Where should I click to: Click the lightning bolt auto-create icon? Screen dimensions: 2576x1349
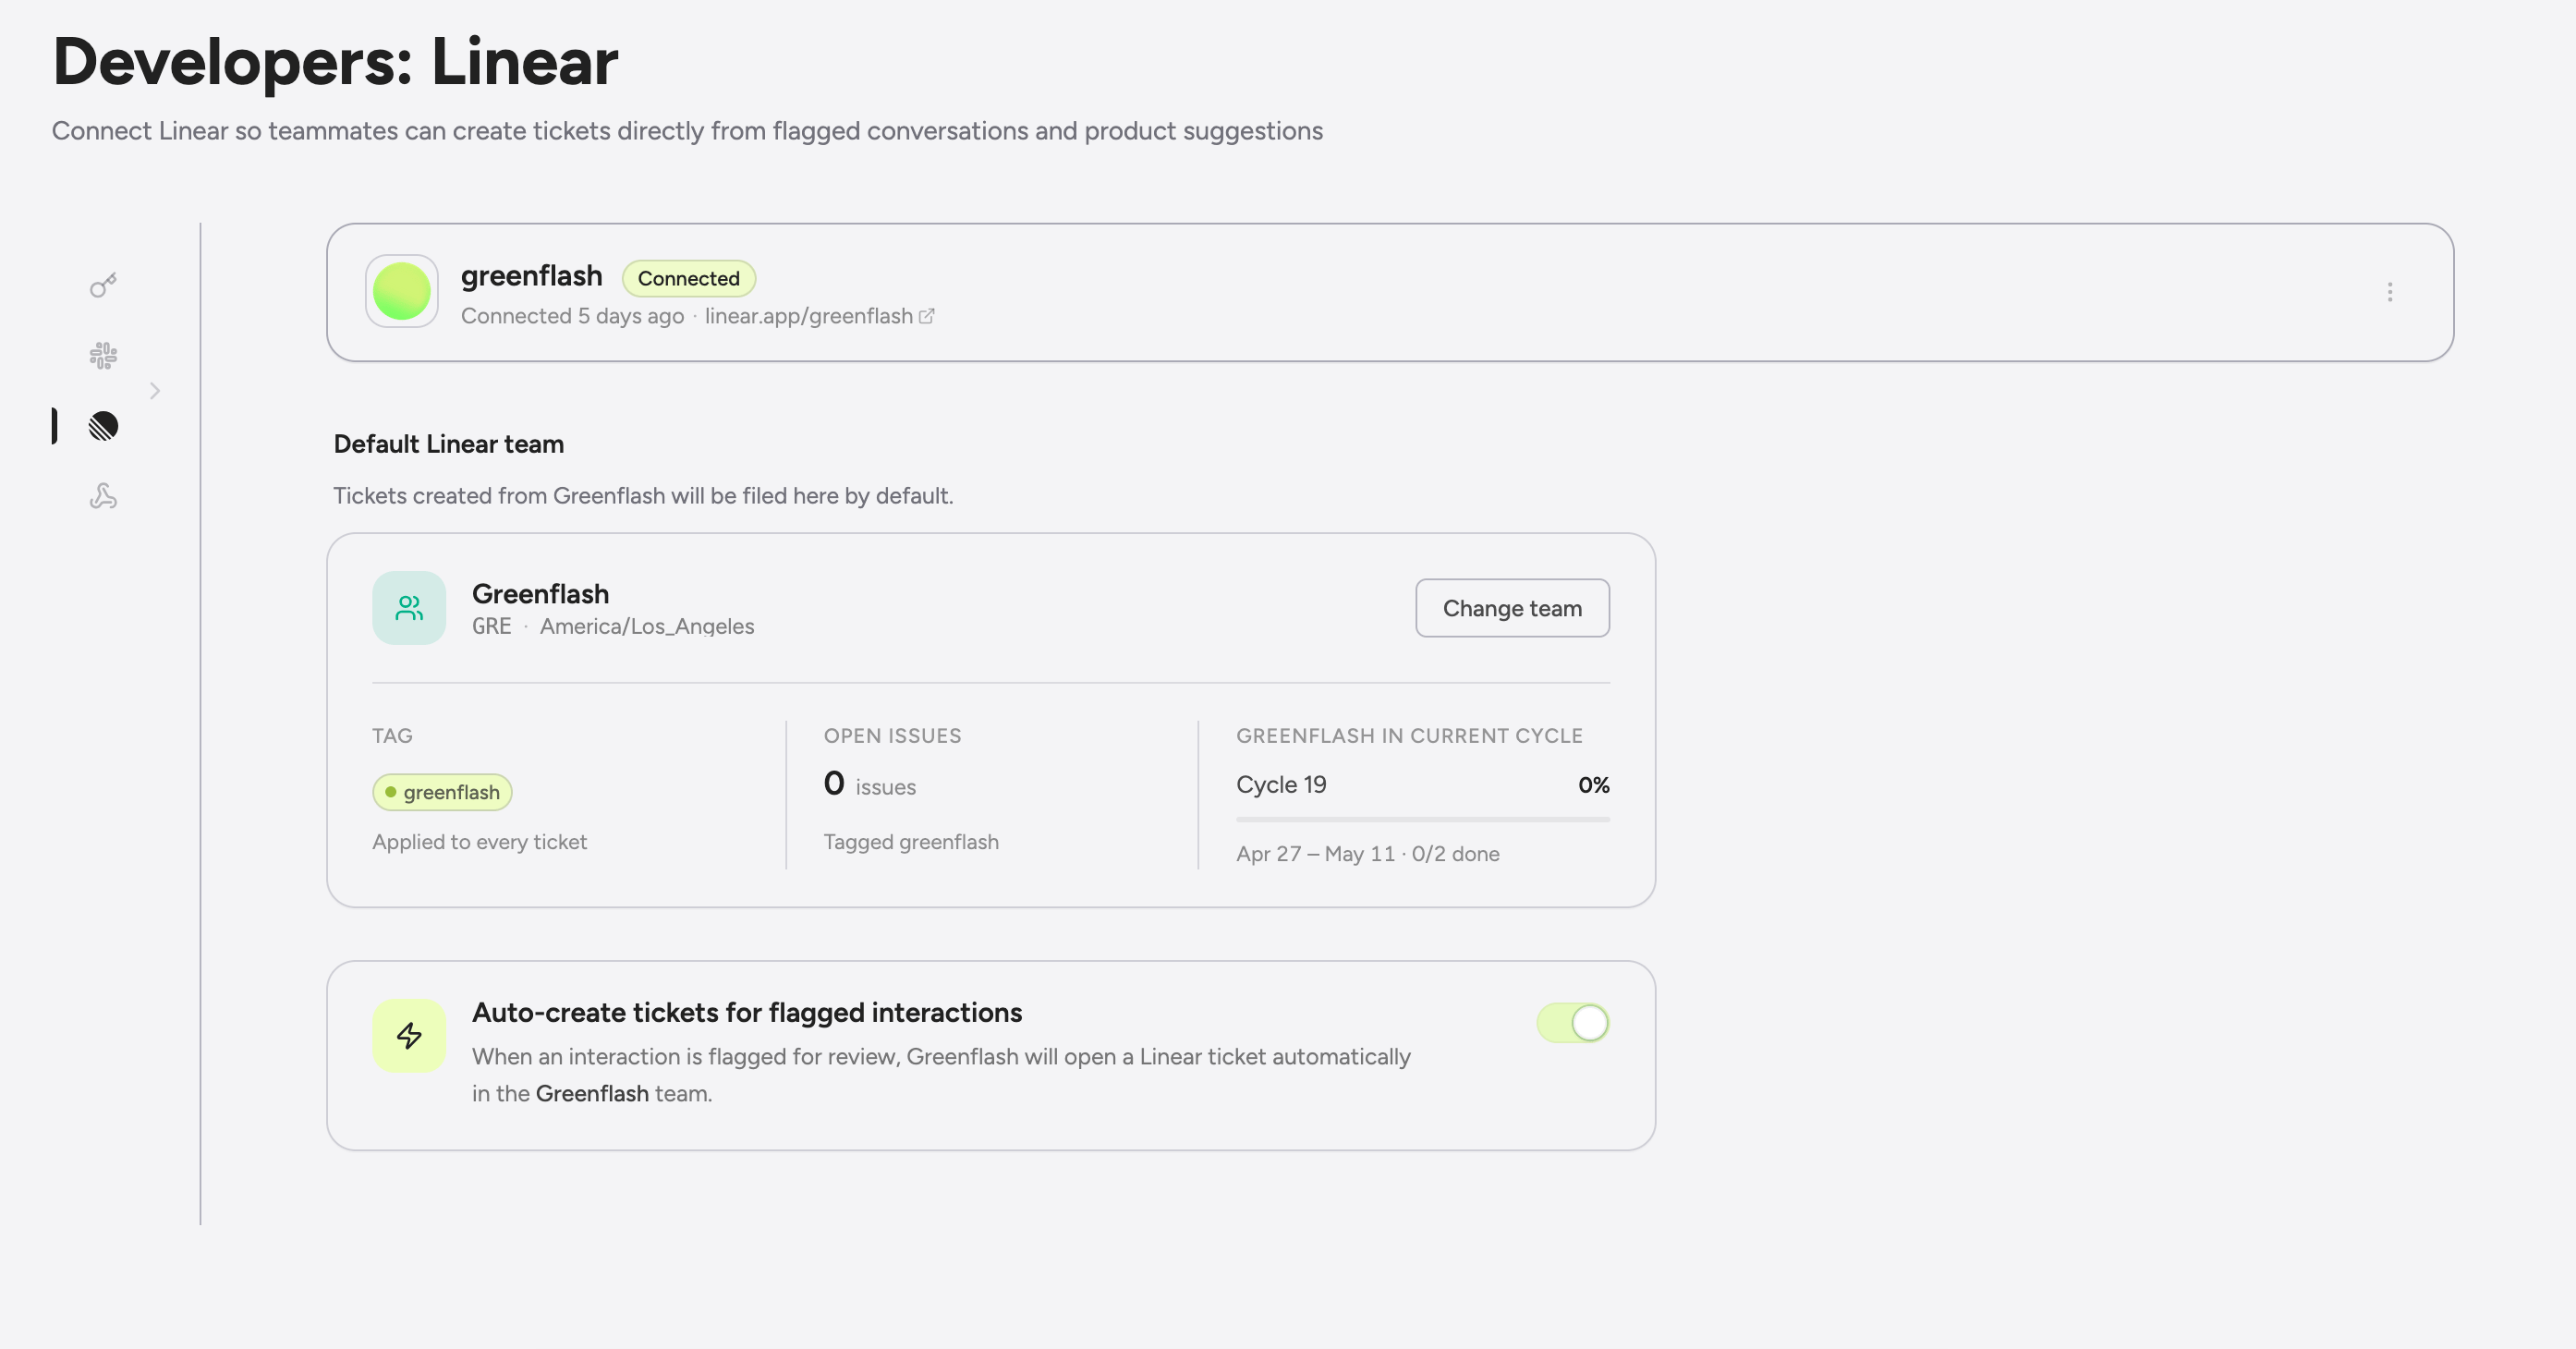409,1036
